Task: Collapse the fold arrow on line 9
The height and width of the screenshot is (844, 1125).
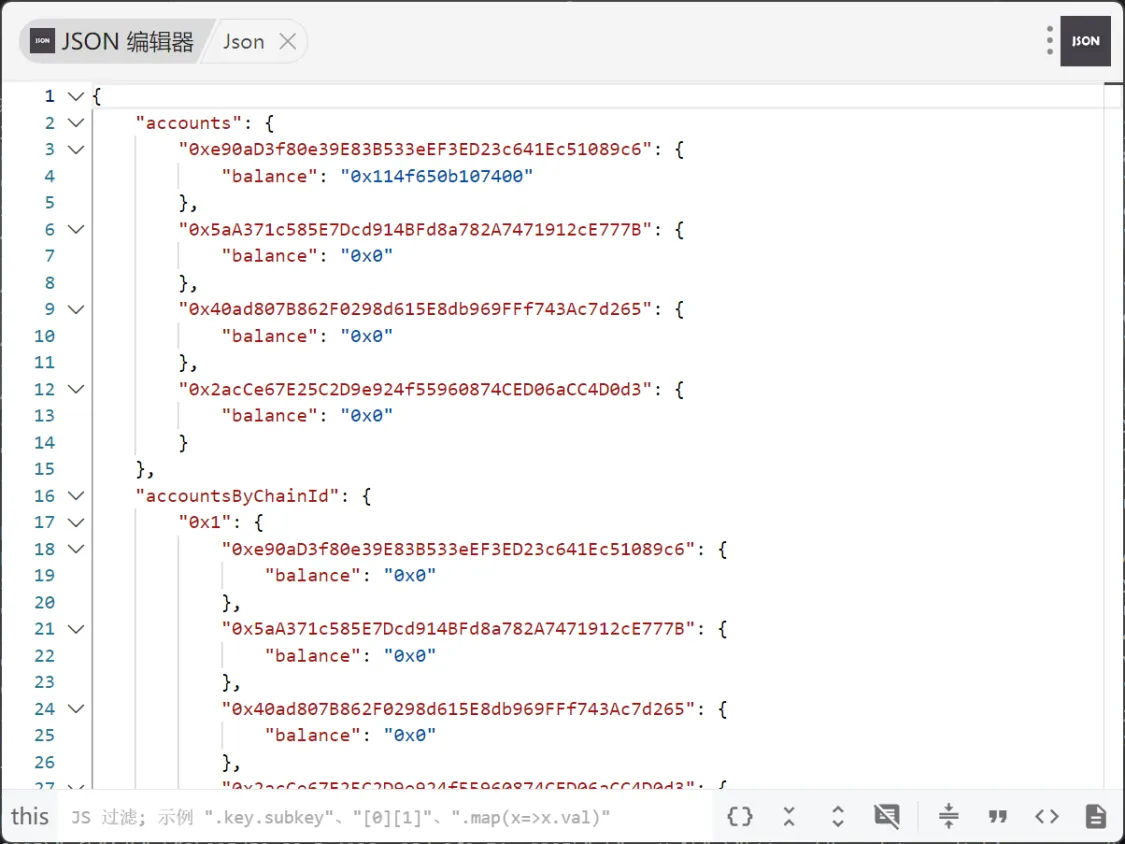Action: 75,309
